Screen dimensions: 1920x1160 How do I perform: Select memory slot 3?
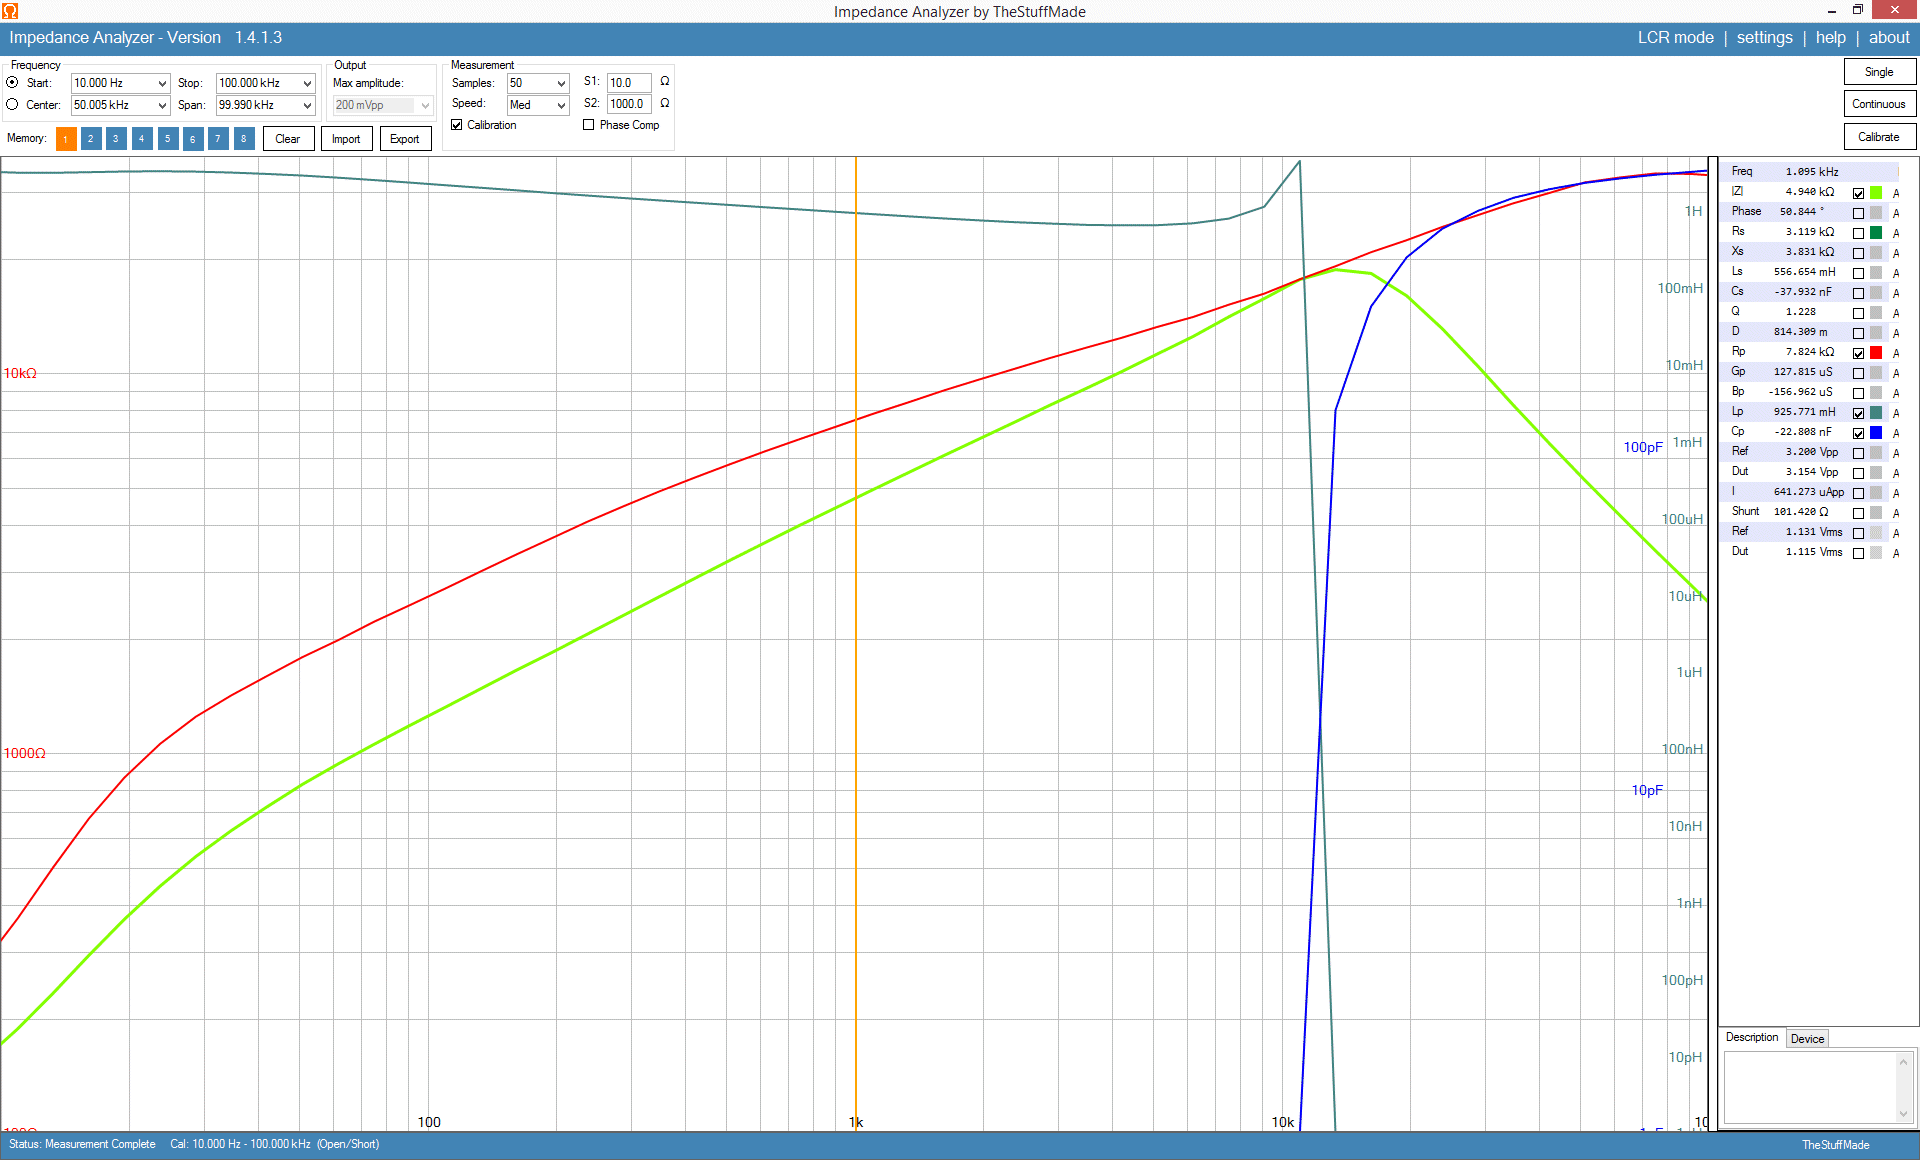click(x=116, y=139)
